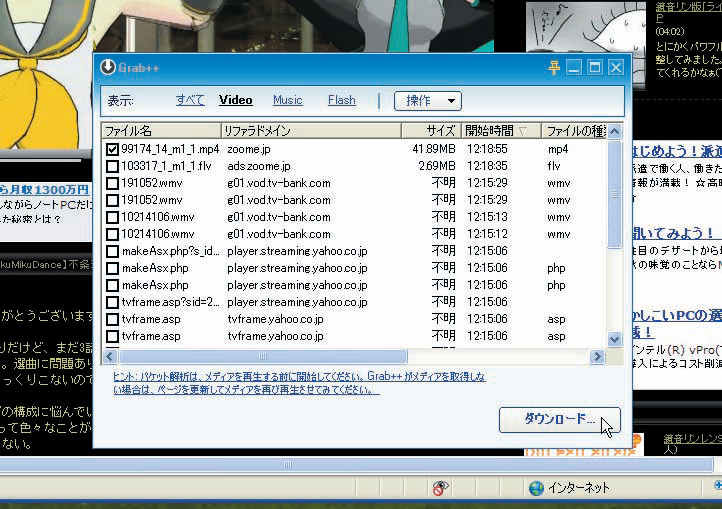Check the makeAsx.php?s_id... checkbox

(x=112, y=251)
